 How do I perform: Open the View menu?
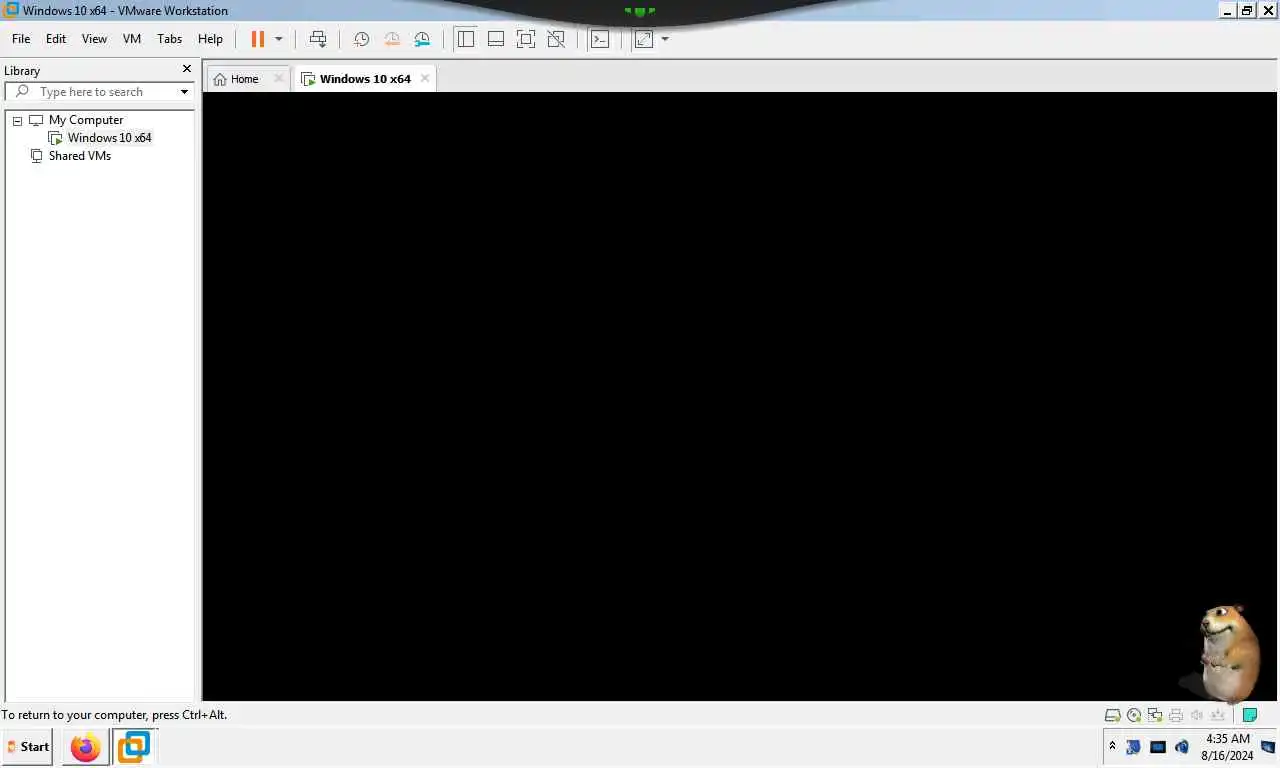pos(94,39)
